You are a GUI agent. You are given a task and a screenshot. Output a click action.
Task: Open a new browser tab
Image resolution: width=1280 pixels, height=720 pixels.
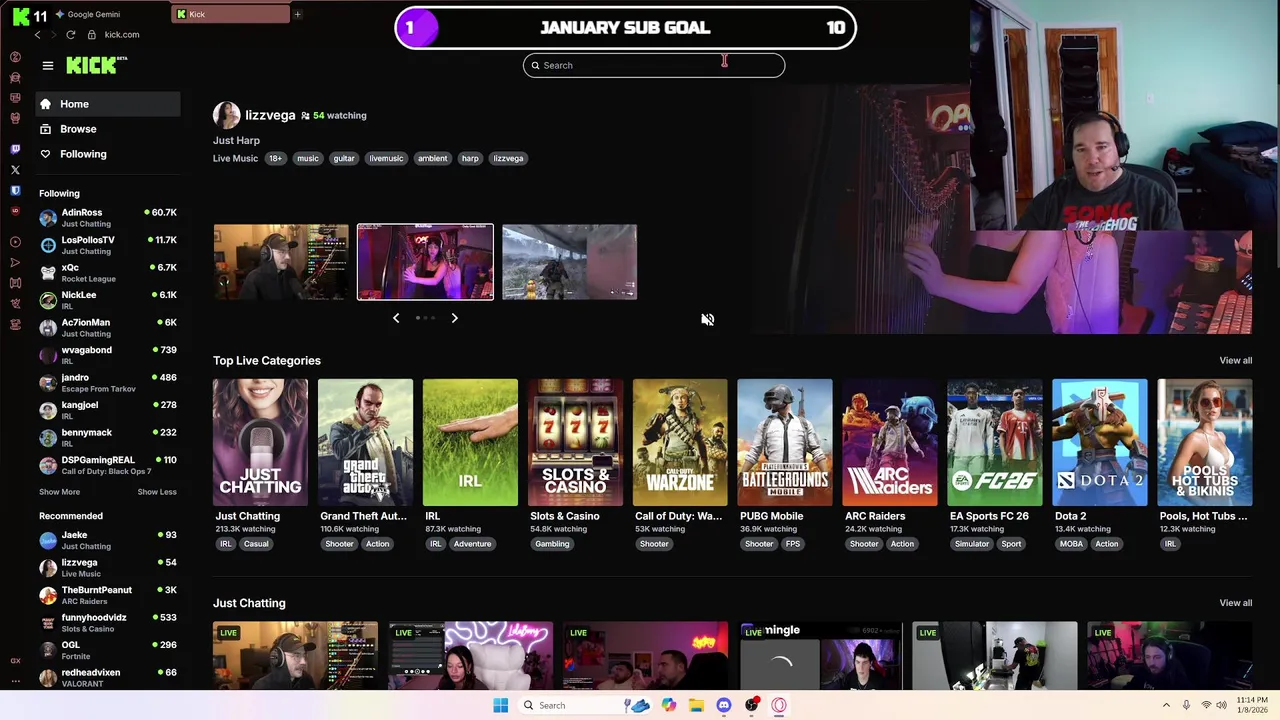(297, 14)
